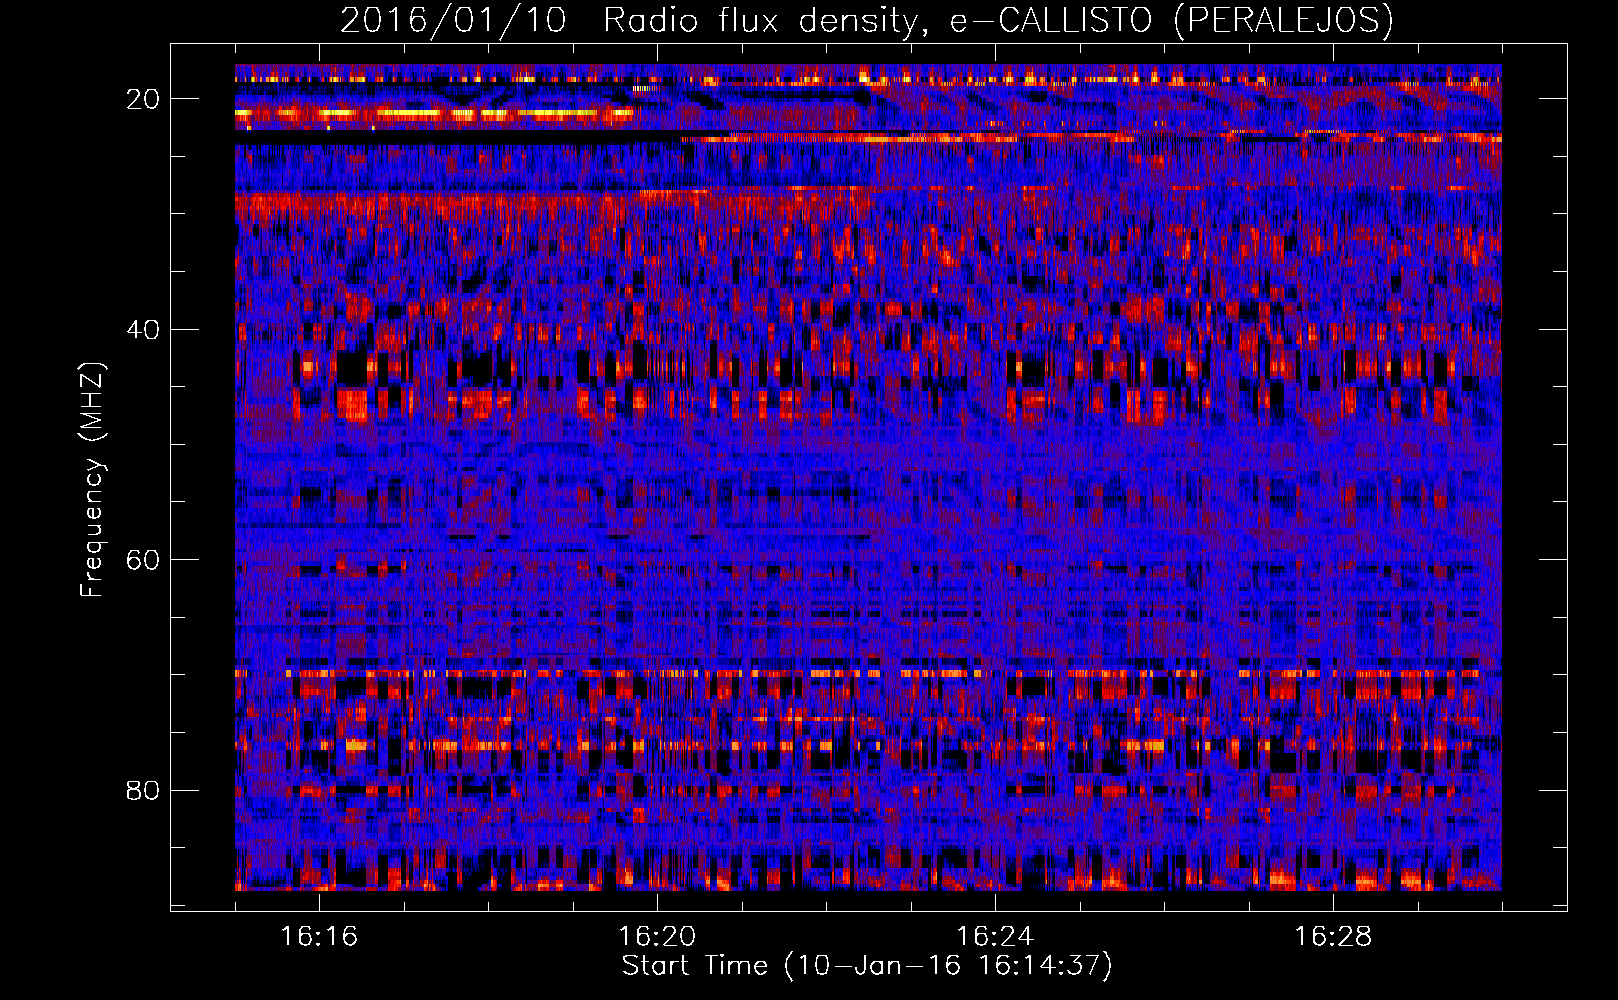This screenshot has width=1618, height=1000.
Task: Click the 16:16 time tick label
Action: [x=319, y=936]
